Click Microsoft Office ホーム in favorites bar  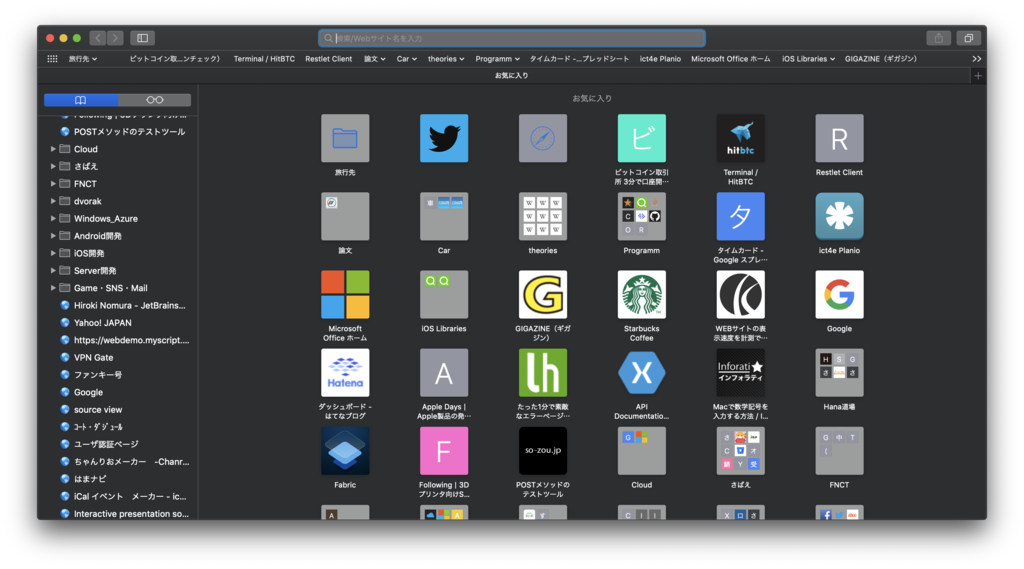click(731, 59)
